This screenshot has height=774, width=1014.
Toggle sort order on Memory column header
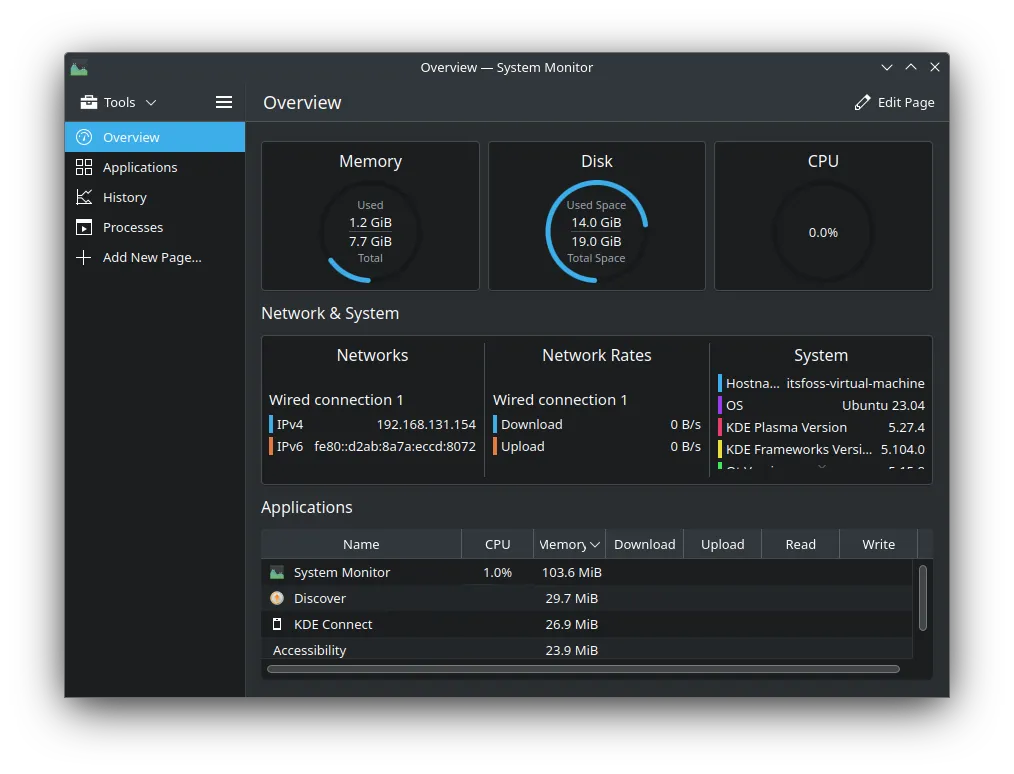[x=569, y=544]
